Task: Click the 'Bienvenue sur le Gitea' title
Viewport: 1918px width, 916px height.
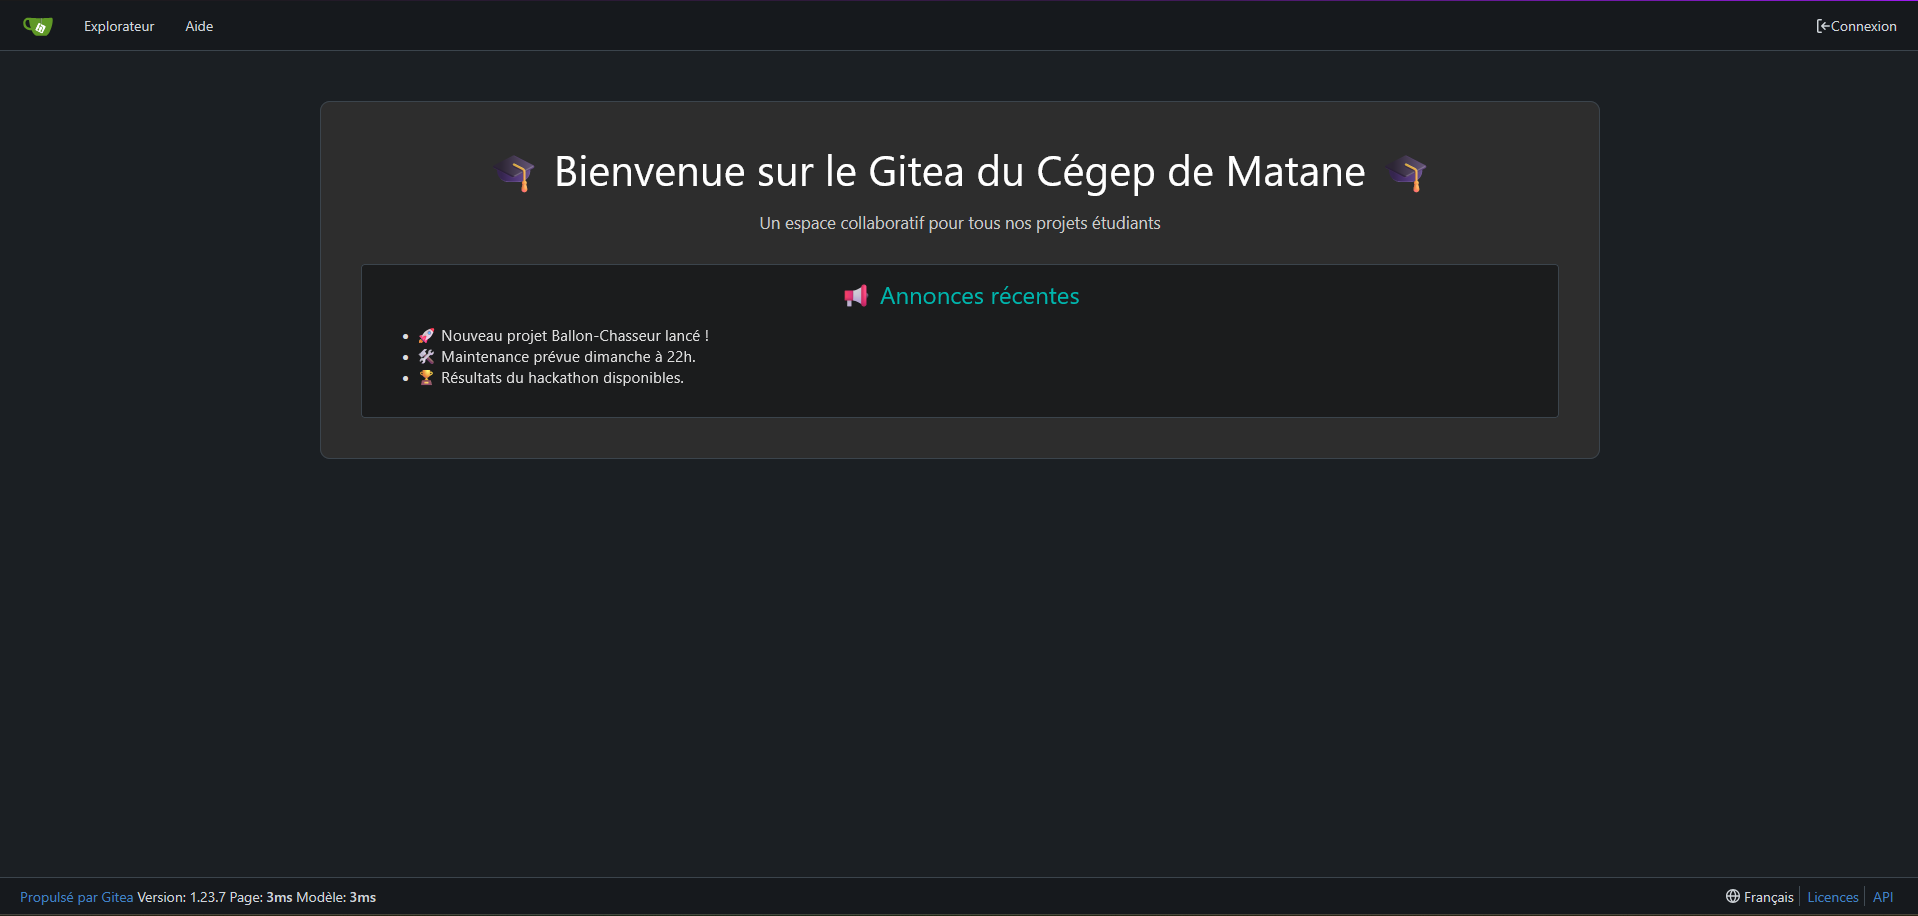Action: pyautogui.click(x=959, y=172)
